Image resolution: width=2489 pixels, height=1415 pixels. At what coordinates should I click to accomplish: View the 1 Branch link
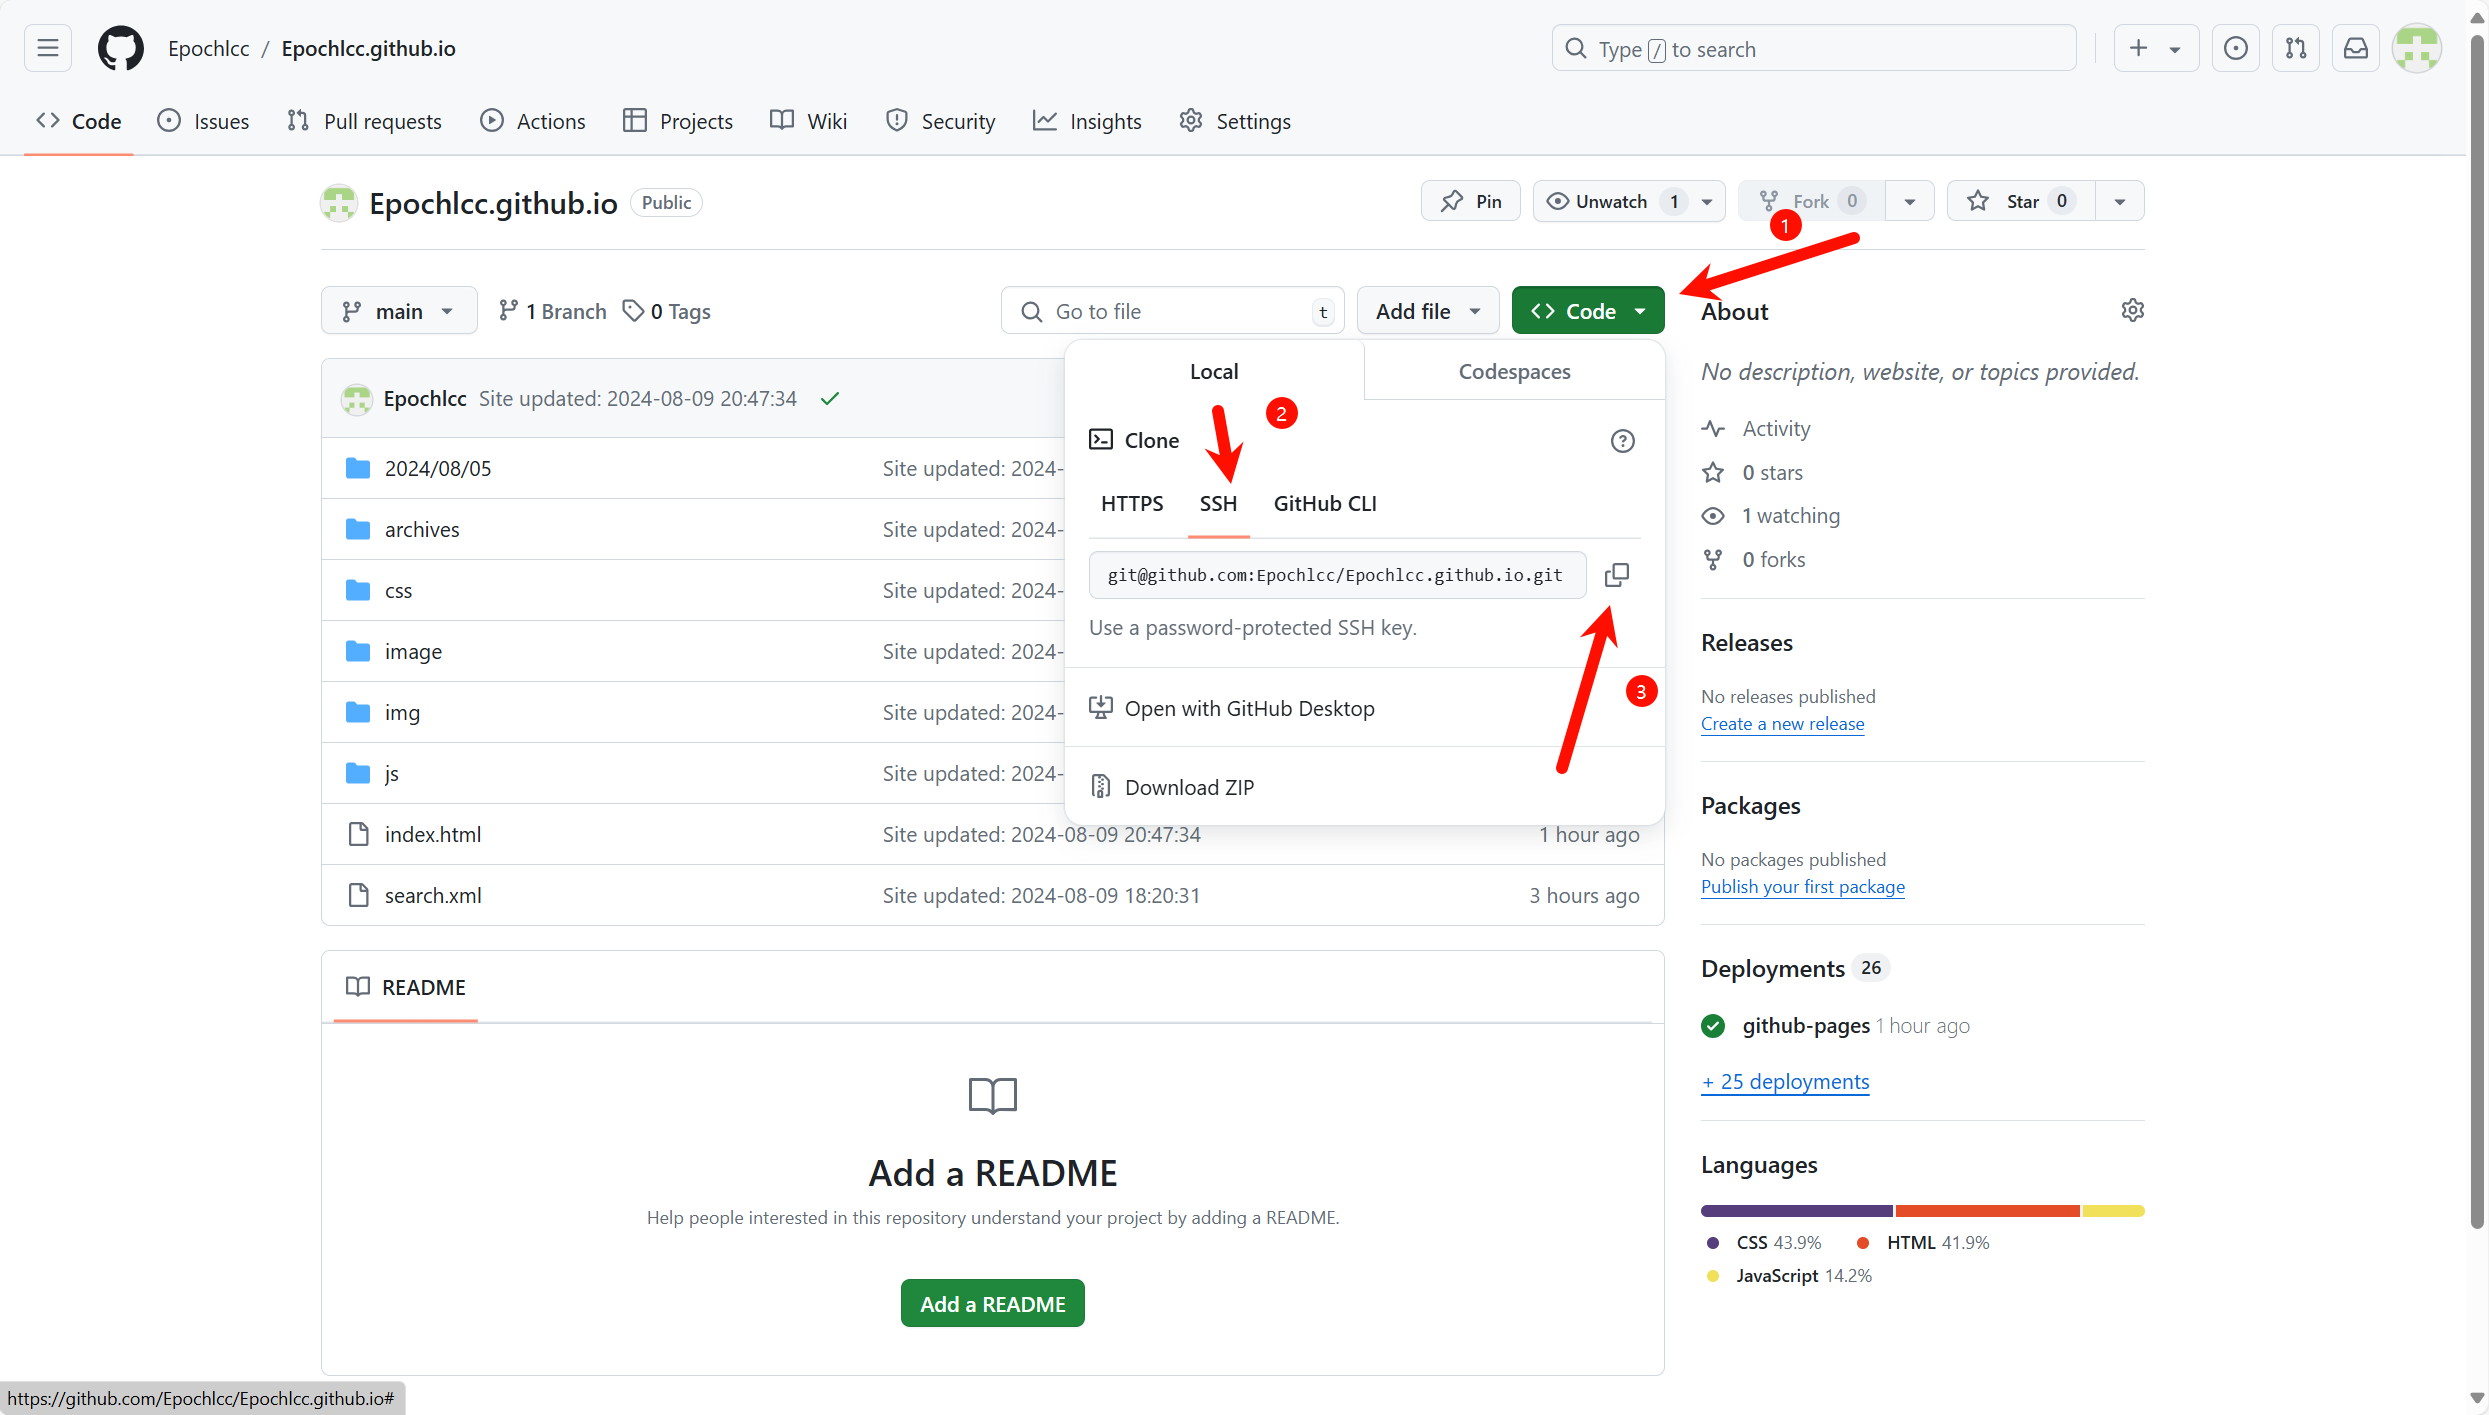pyautogui.click(x=553, y=311)
